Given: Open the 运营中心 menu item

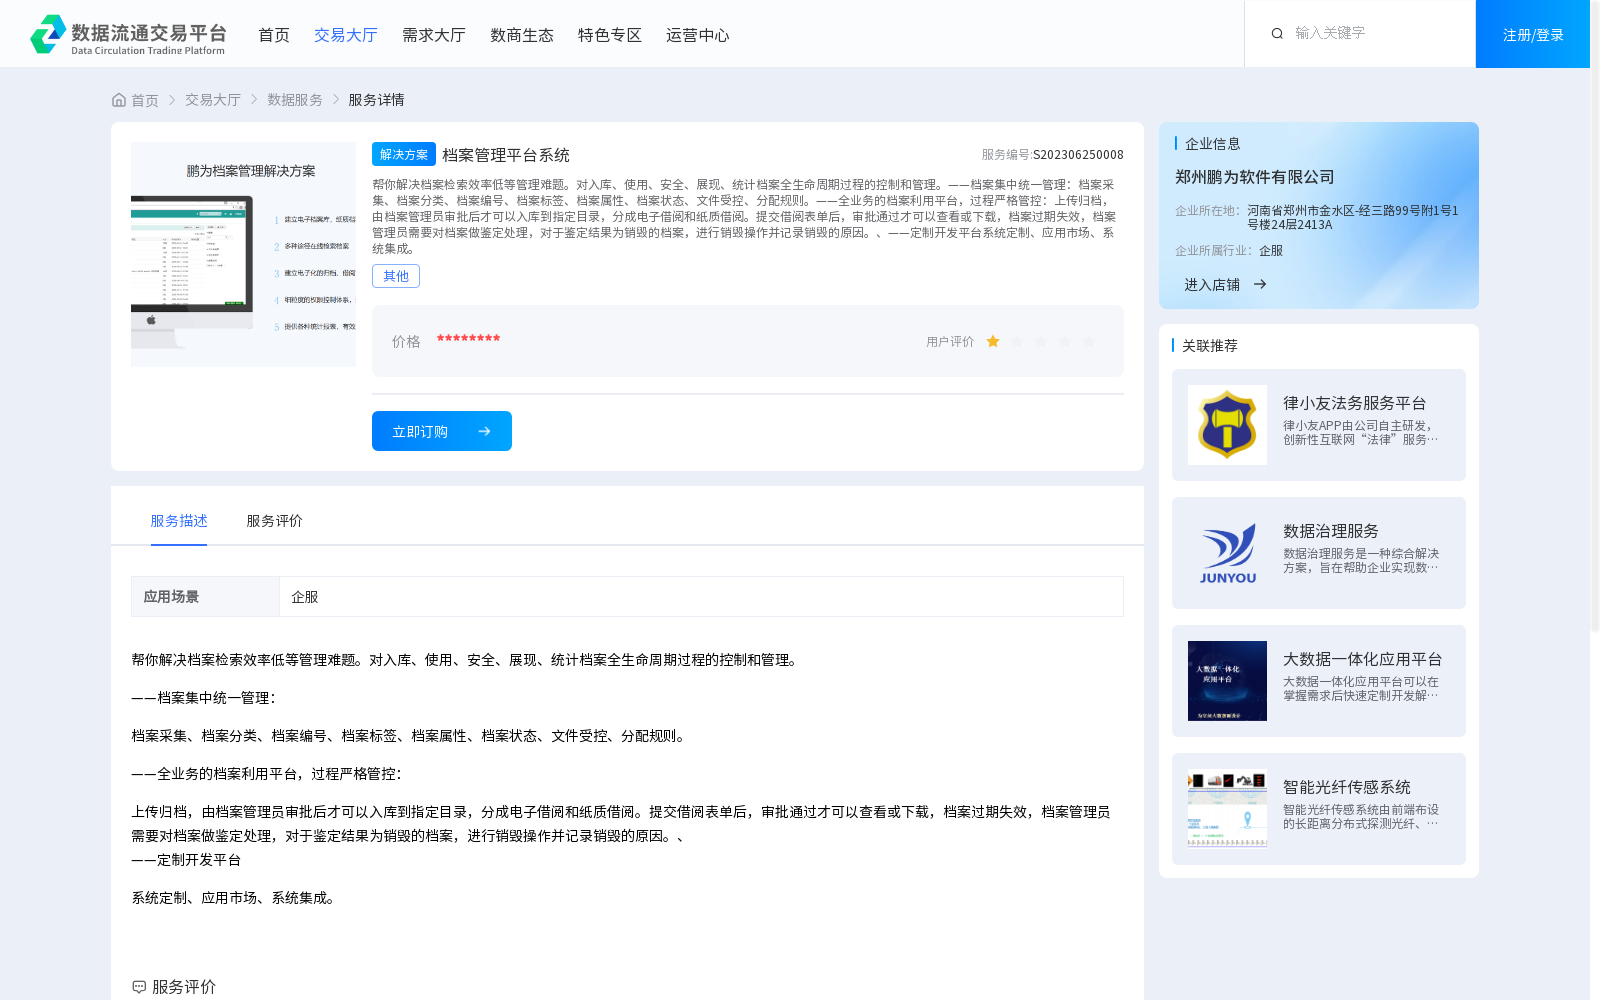Looking at the screenshot, I should (698, 35).
